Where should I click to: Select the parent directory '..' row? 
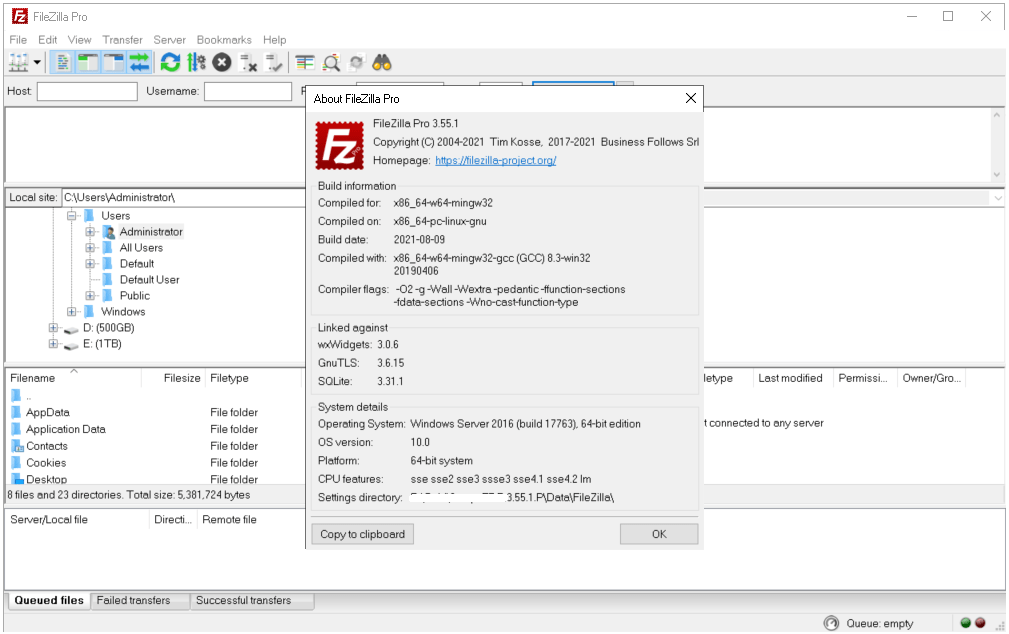(x=154, y=396)
